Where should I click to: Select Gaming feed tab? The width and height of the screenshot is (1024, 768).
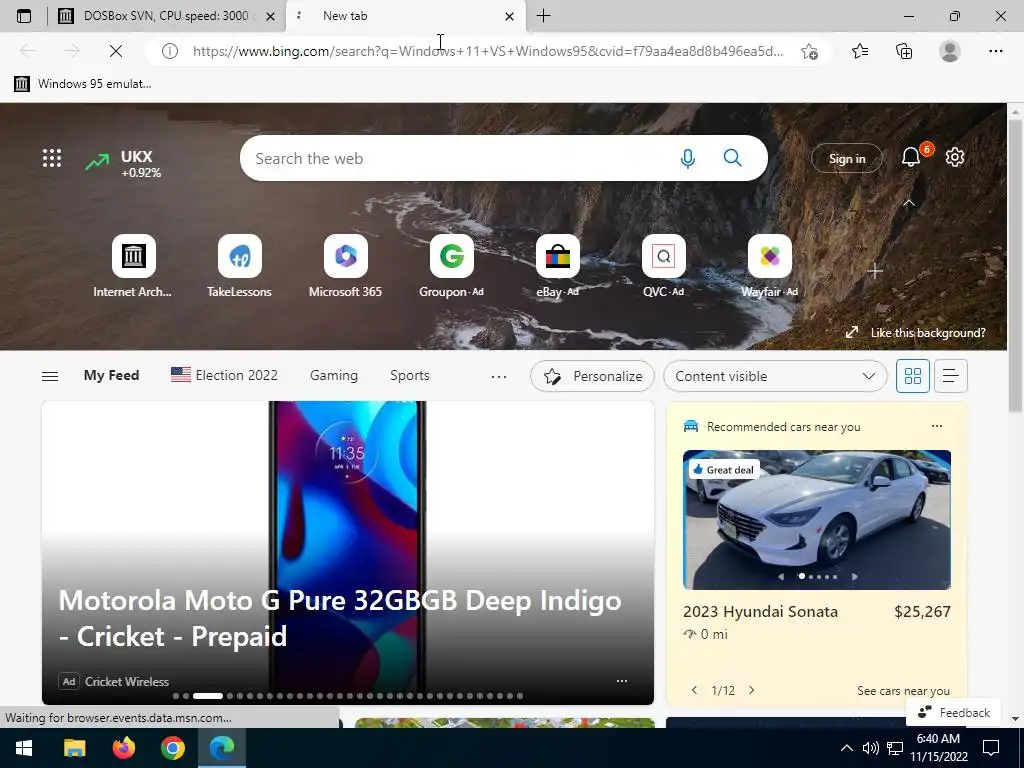pyautogui.click(x=334, y=376)
